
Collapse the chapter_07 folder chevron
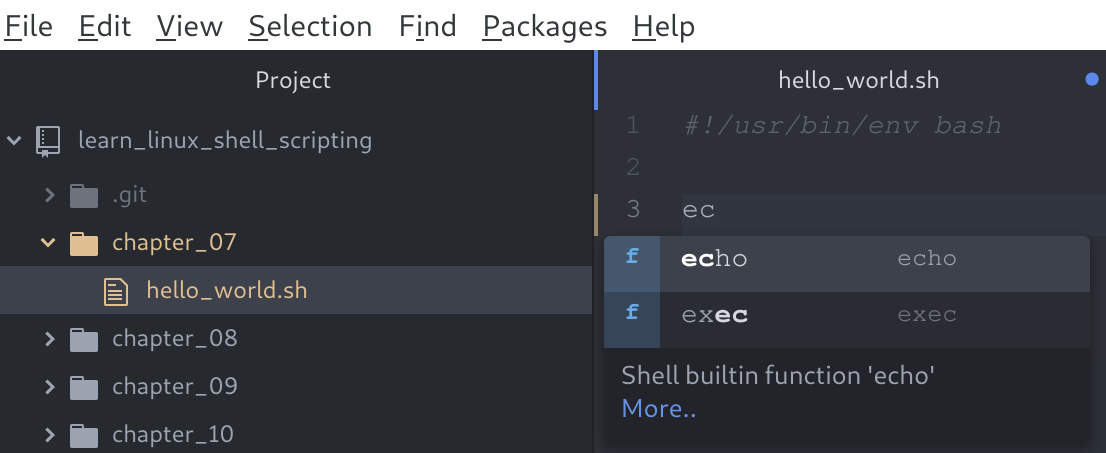tap(48, 243)
